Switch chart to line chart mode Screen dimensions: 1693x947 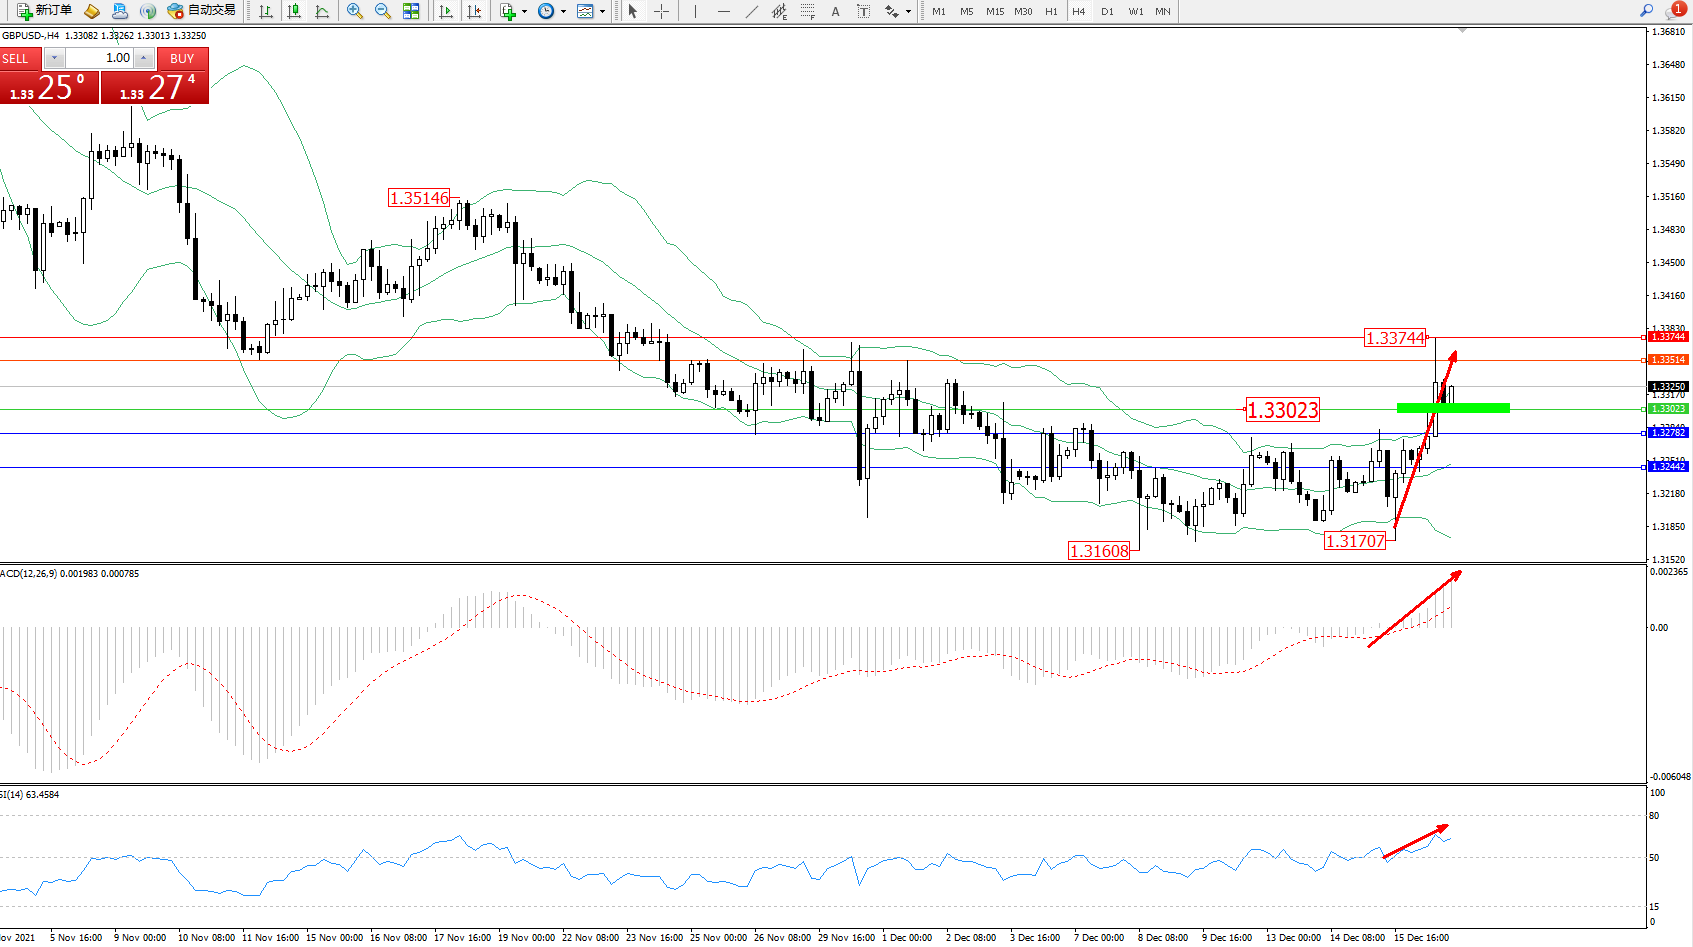coord(322,11)
